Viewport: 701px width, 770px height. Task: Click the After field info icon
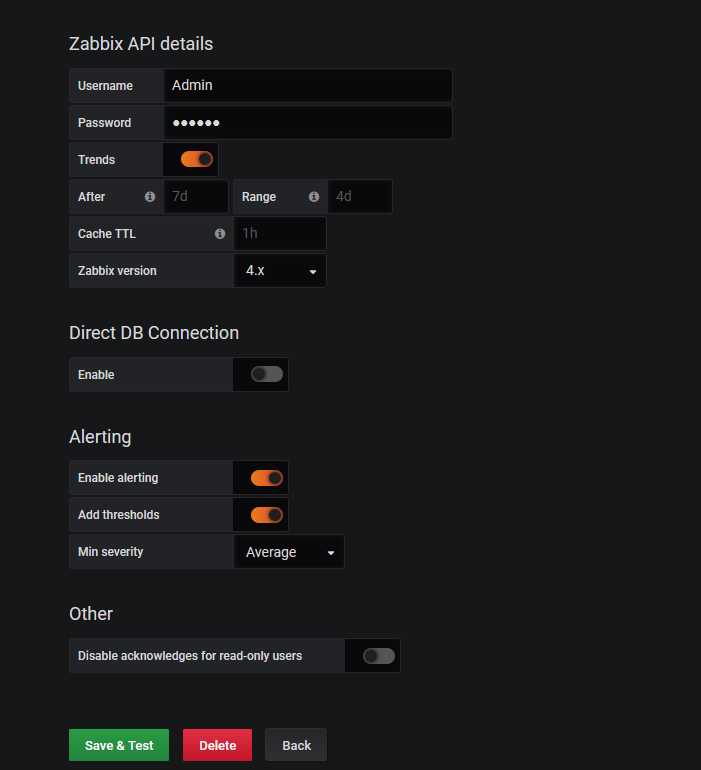[x=150, y=196]
